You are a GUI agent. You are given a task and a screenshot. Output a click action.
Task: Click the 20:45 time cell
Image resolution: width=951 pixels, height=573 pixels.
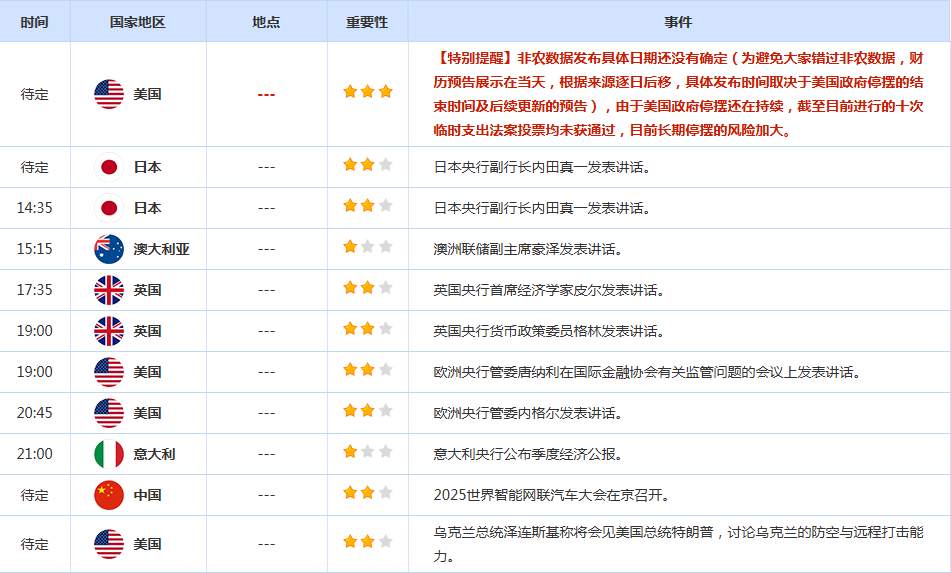point(35,413)
